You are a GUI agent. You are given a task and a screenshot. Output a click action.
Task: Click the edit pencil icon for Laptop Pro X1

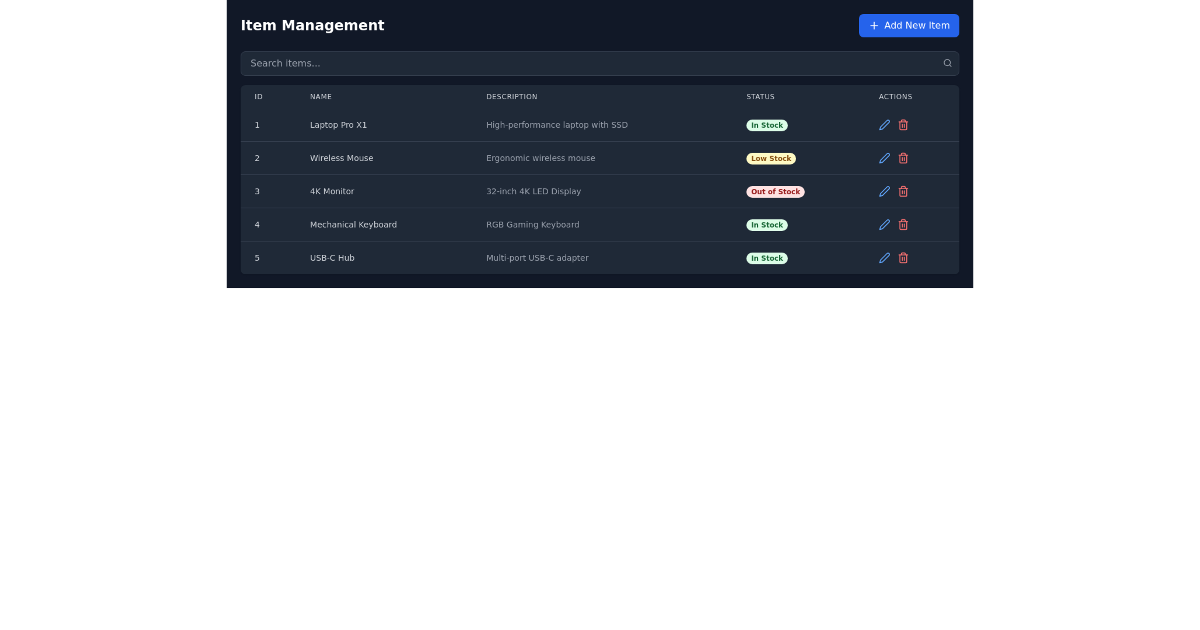tap(884, 124)
